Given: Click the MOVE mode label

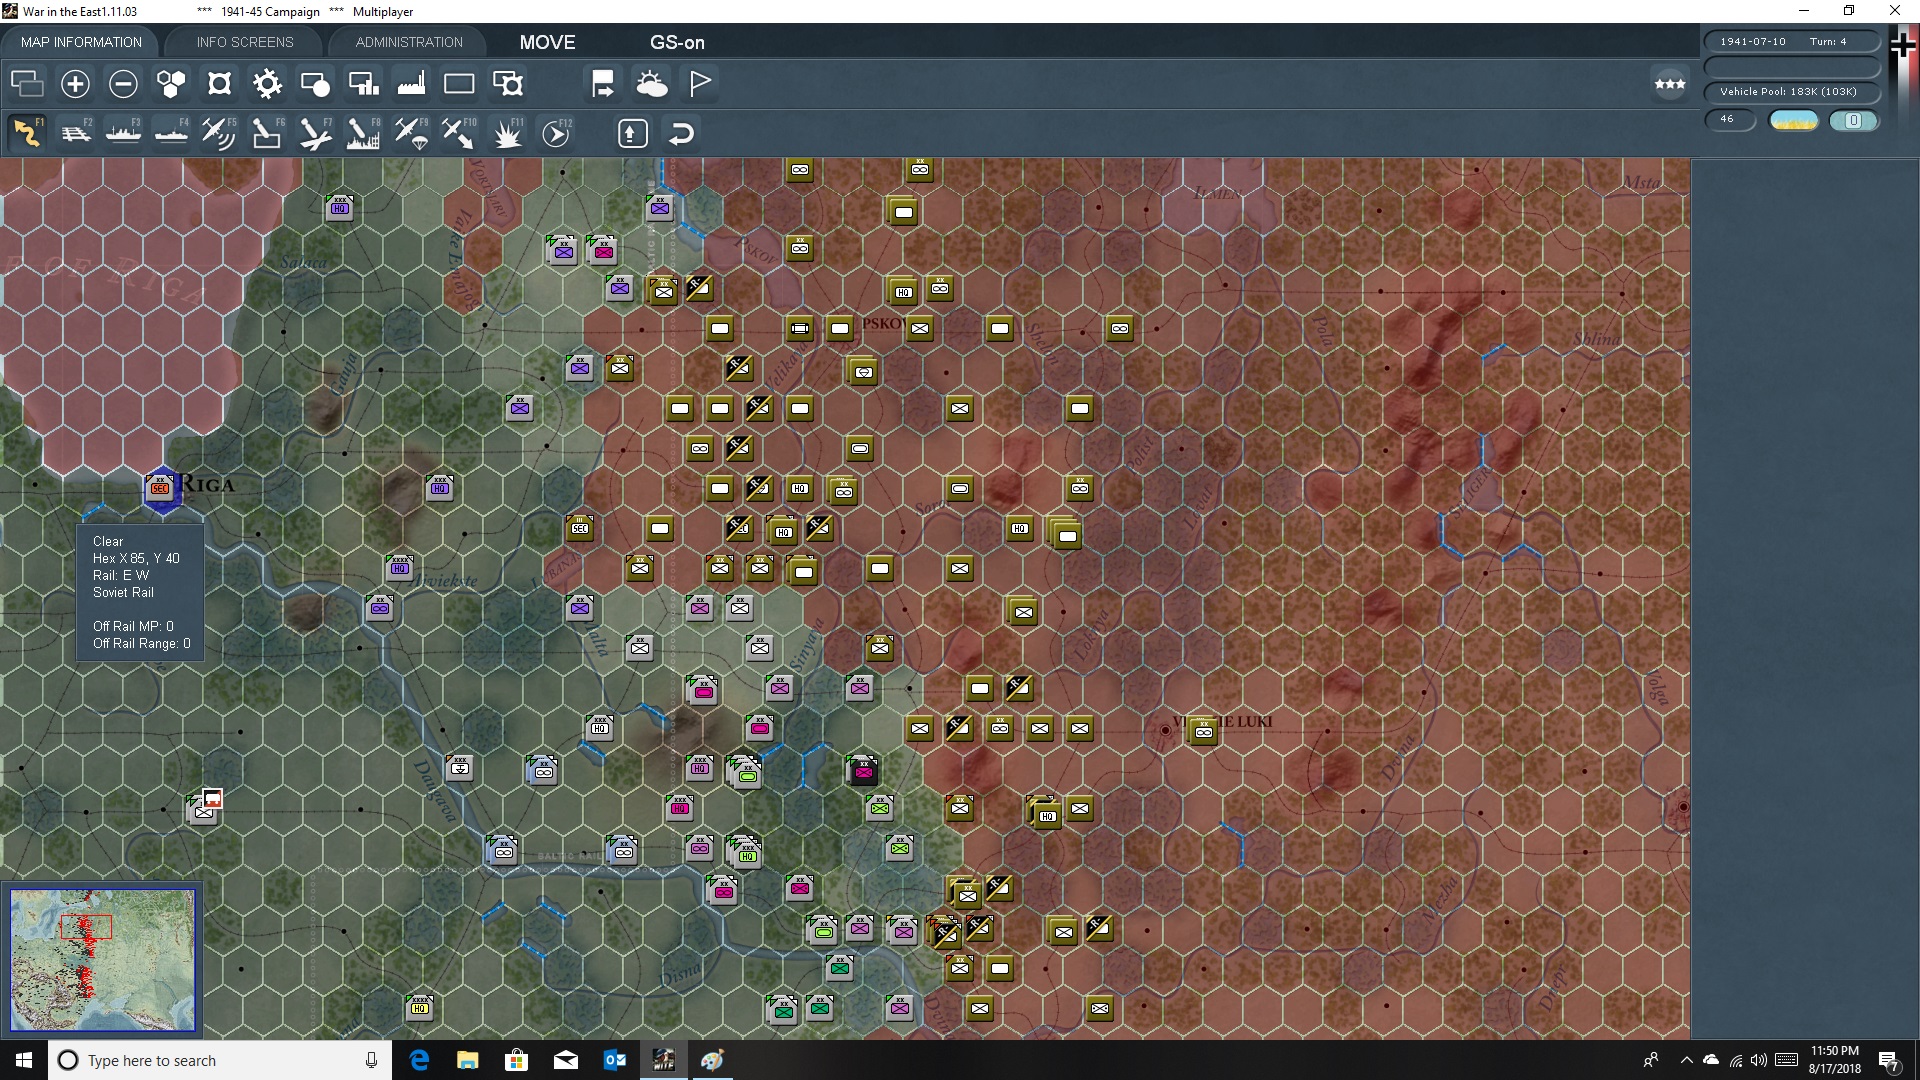Looking at the screenshot, I should coord(547,42).
